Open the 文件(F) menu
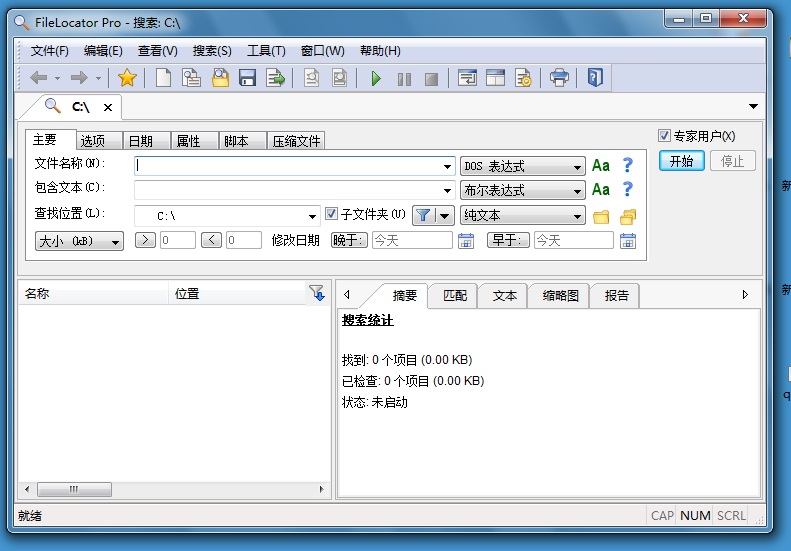 (x=49, y=51)
